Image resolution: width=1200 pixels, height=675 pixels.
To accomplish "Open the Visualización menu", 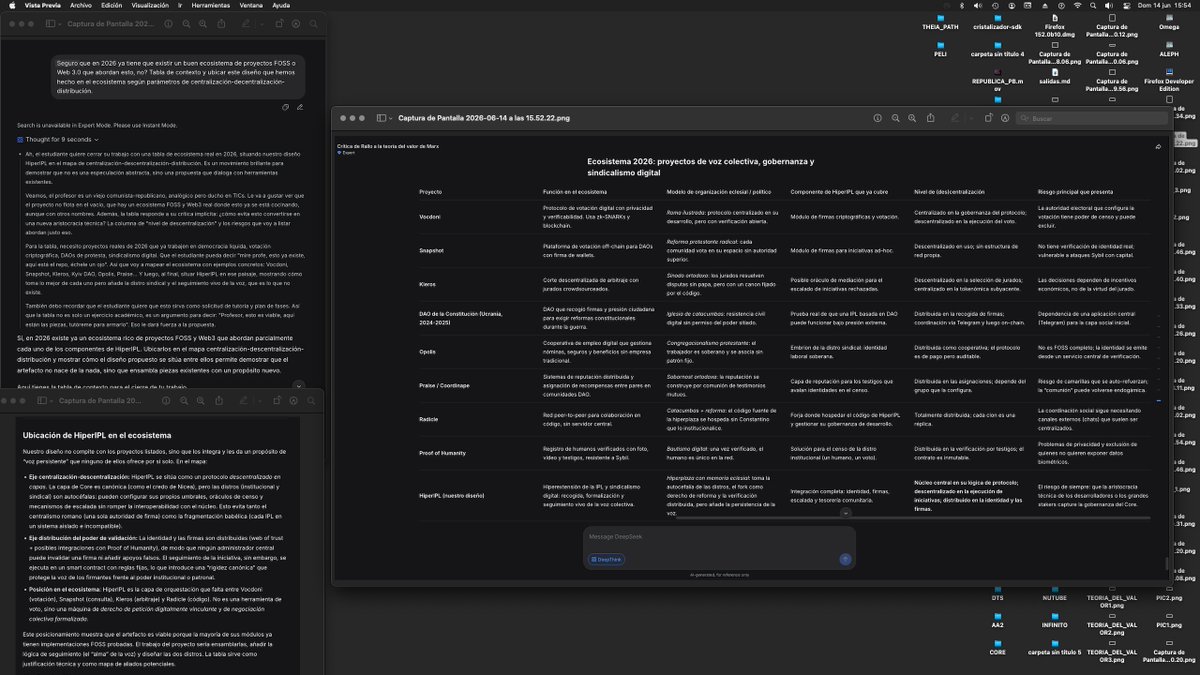I will pyautogui.click(x=150, y=5).
